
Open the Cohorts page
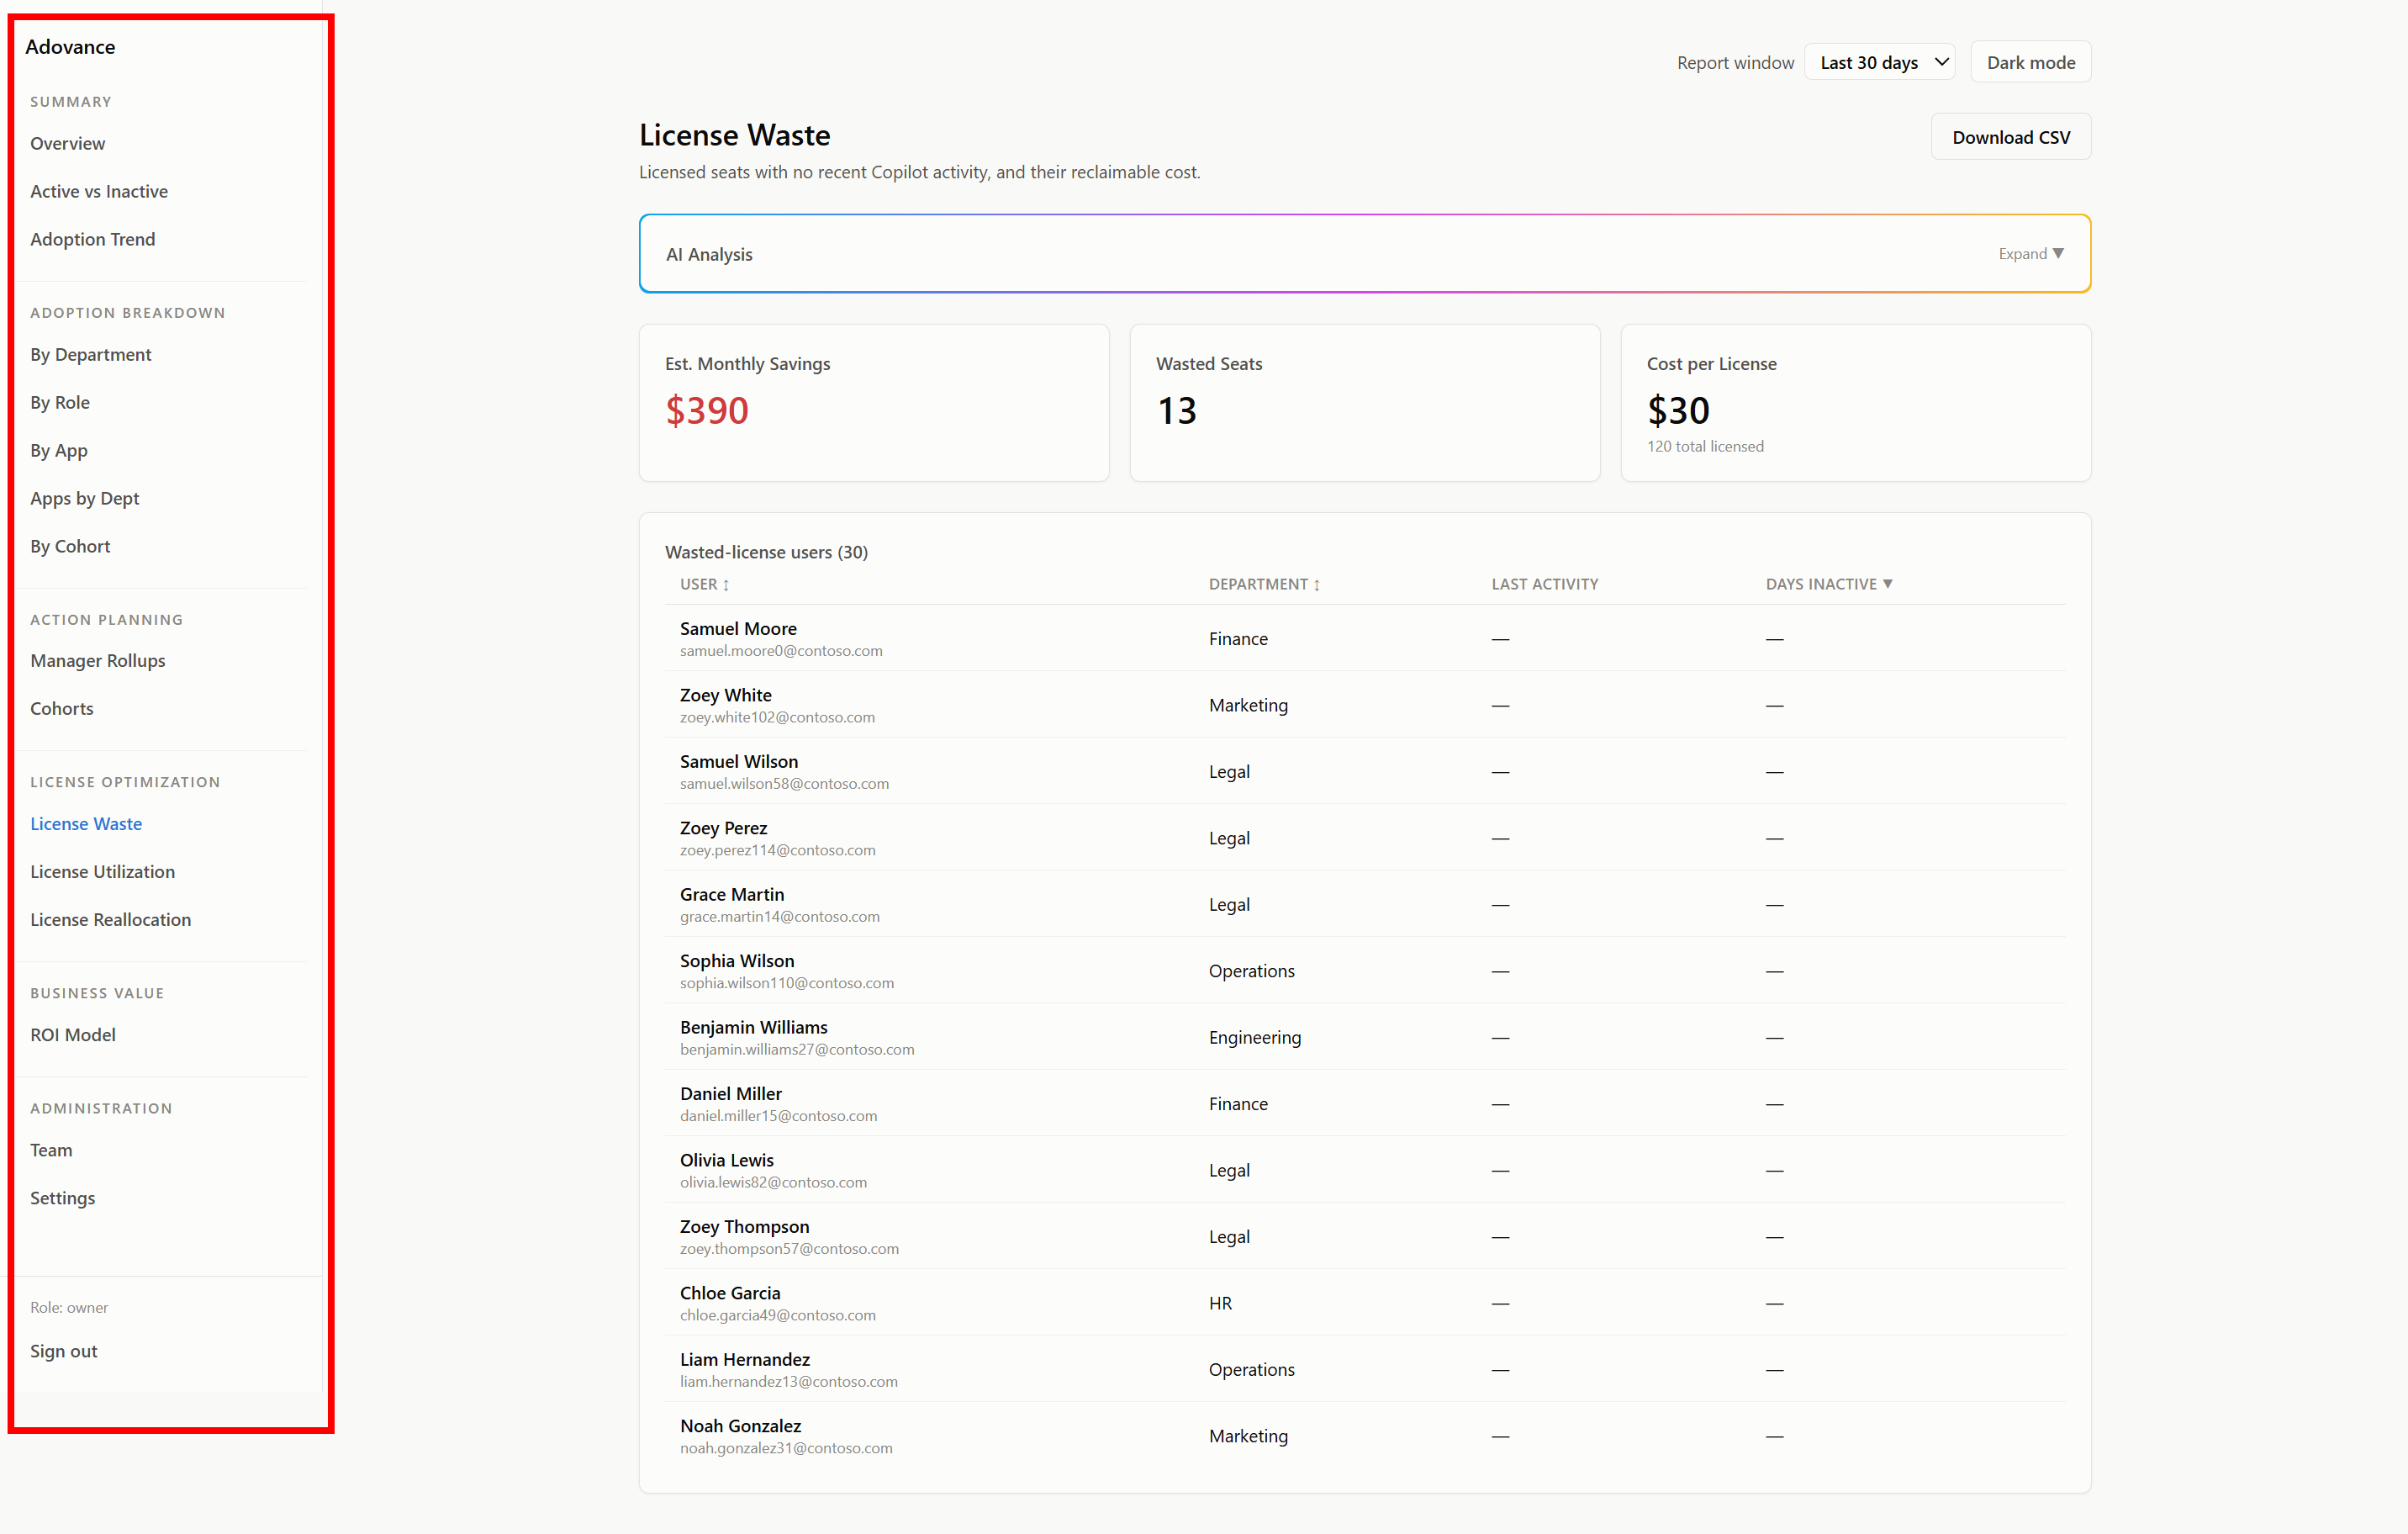(62, 708)
